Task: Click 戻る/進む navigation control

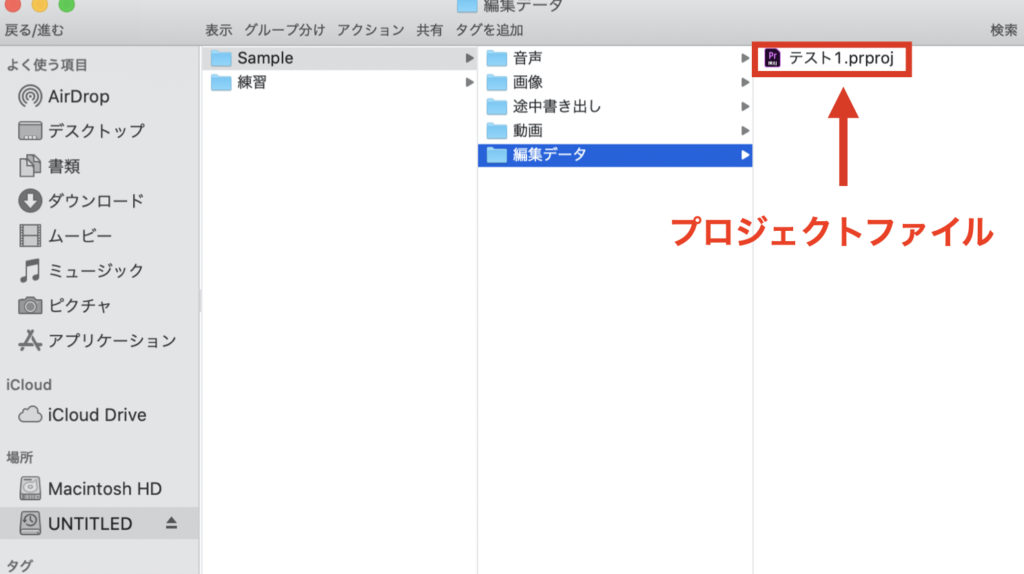Action: pyautogui.click(x=34, y=30)
